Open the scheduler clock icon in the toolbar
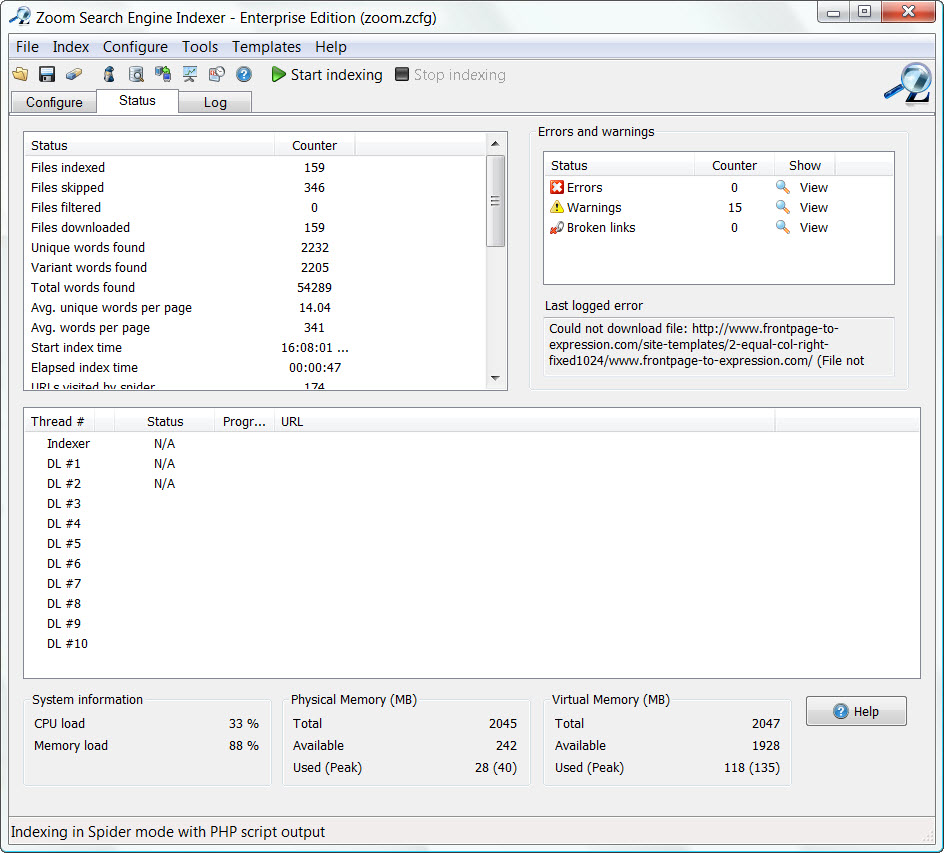 click(x=217, y=74)
